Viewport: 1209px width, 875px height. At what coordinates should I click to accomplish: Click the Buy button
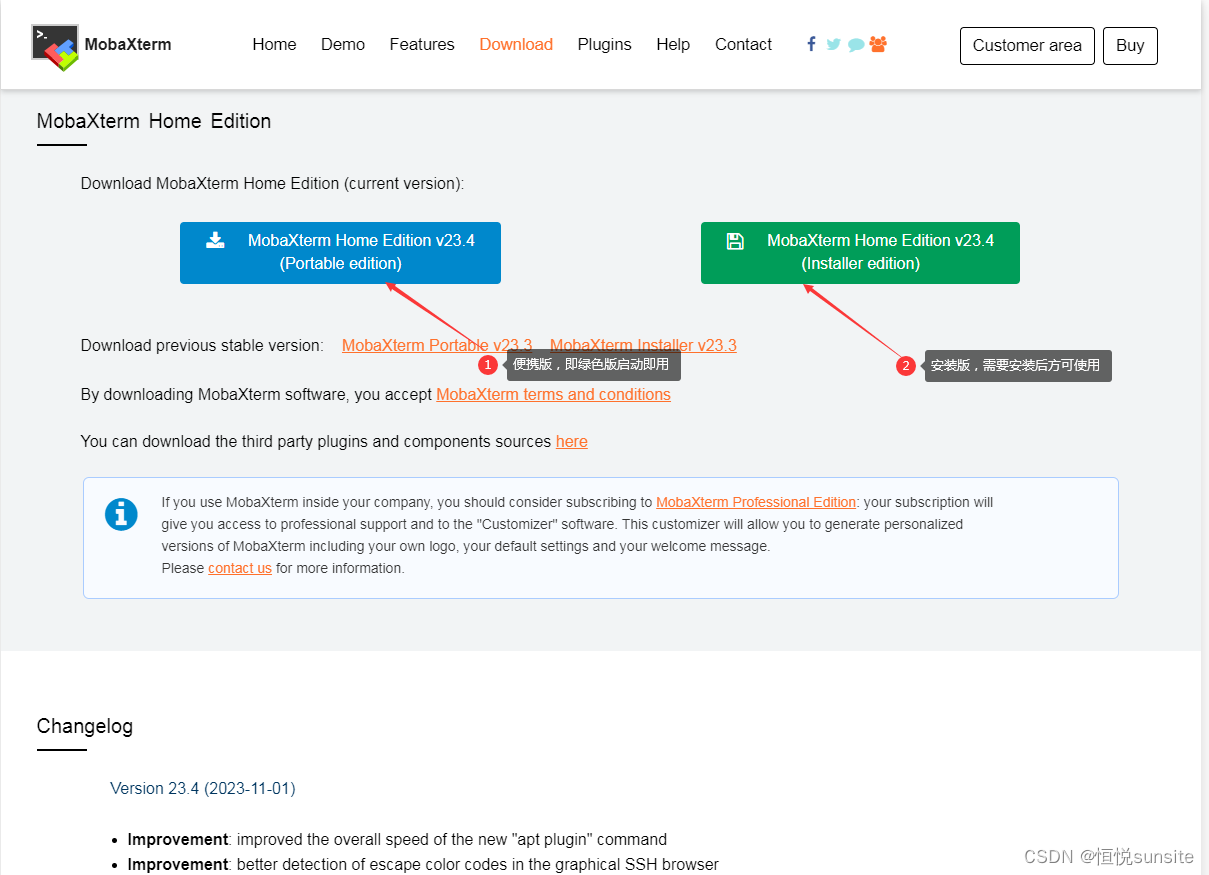click(1130, 46)
